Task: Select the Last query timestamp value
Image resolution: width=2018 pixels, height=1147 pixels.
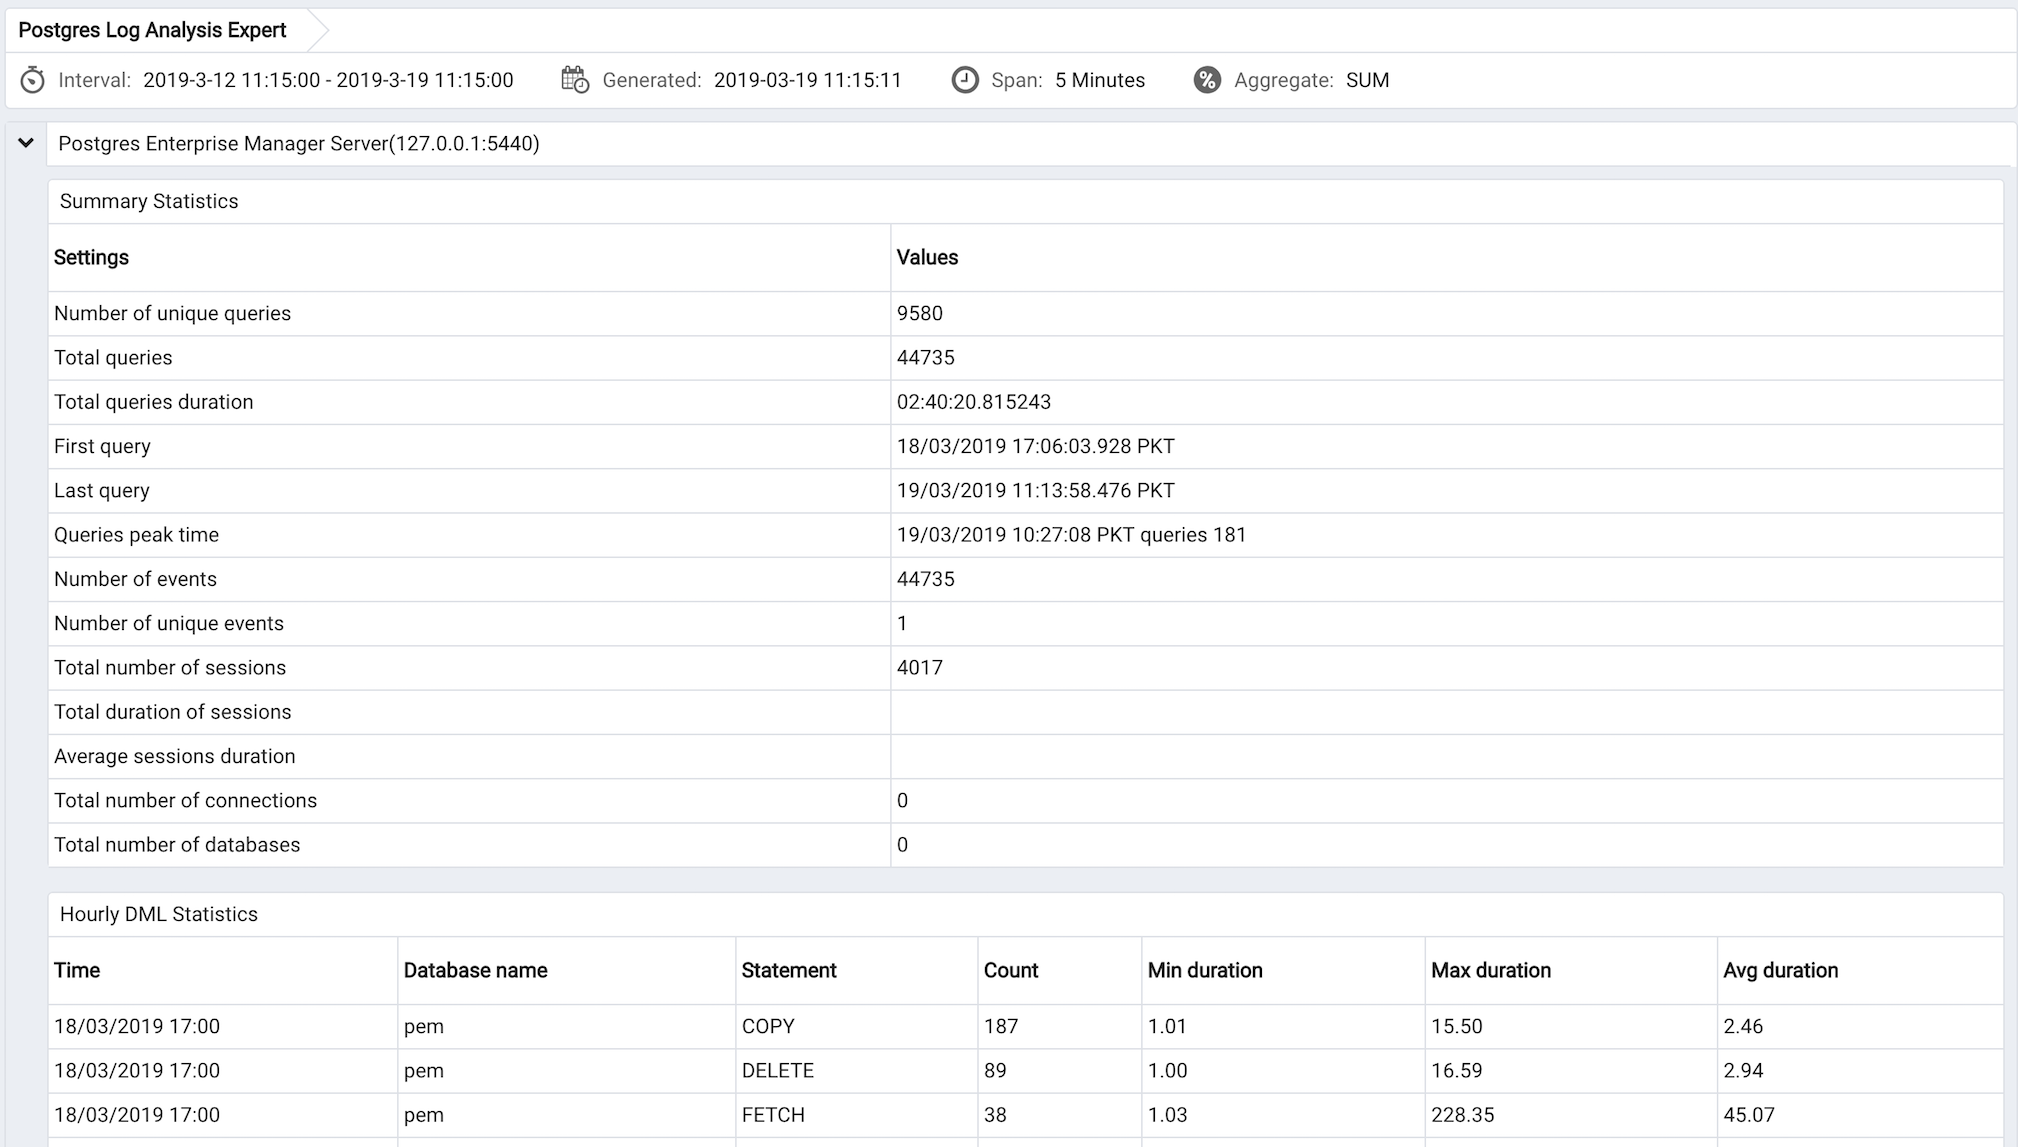Action: pos(1036,490)
